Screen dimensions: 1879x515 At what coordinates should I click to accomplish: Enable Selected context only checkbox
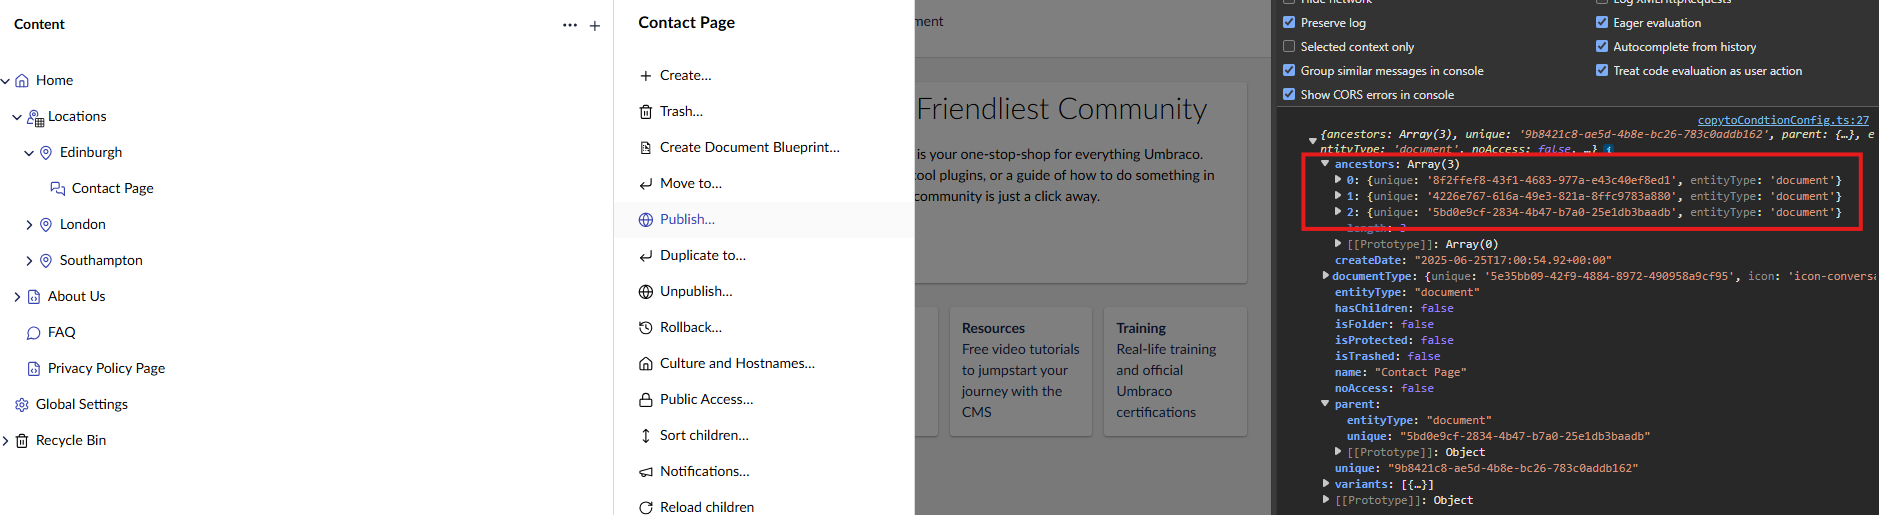click(x=1289, y=46)
